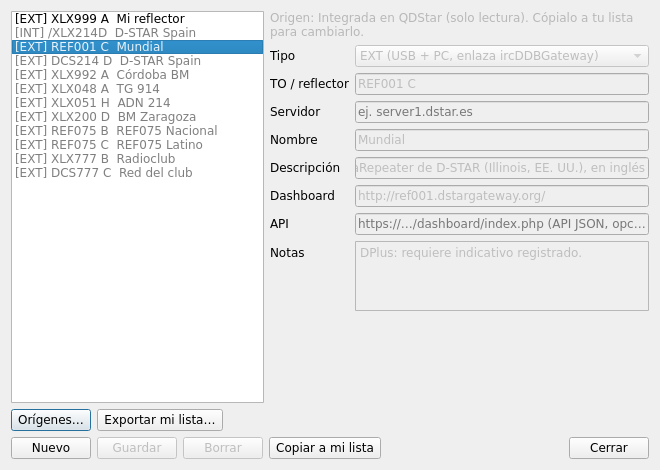This screenshot has height=470, width=660.
Task: Select XLX992 A Córdoba BM row
Action: 137,74
